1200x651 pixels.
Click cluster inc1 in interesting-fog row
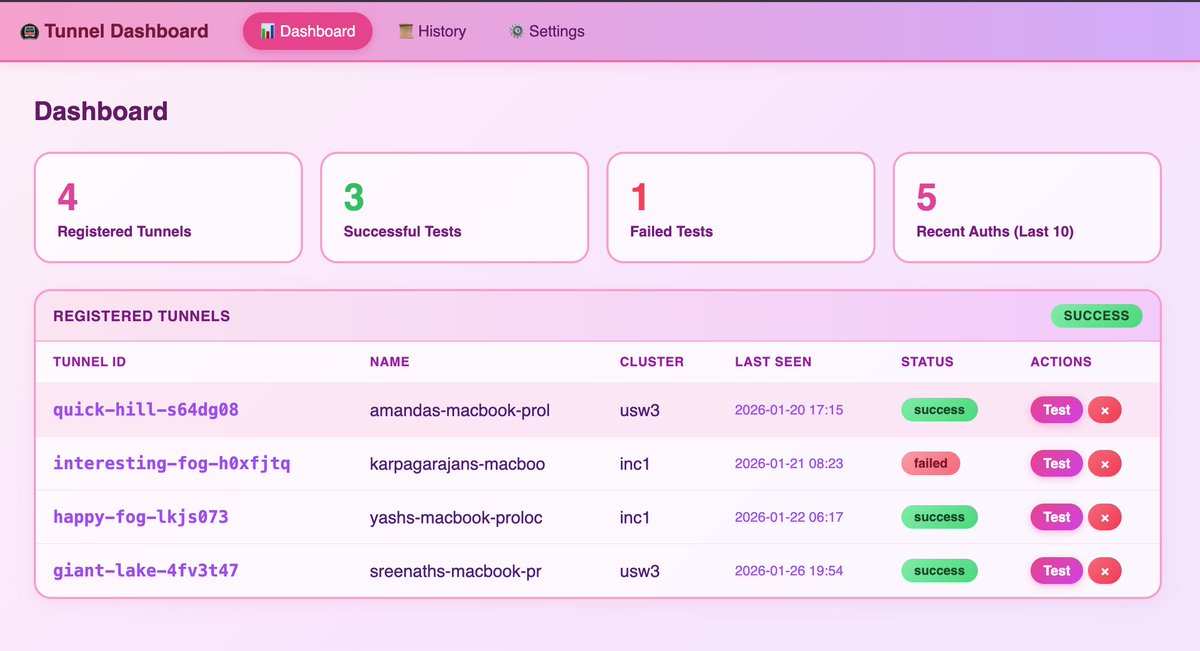click(635, 464)
